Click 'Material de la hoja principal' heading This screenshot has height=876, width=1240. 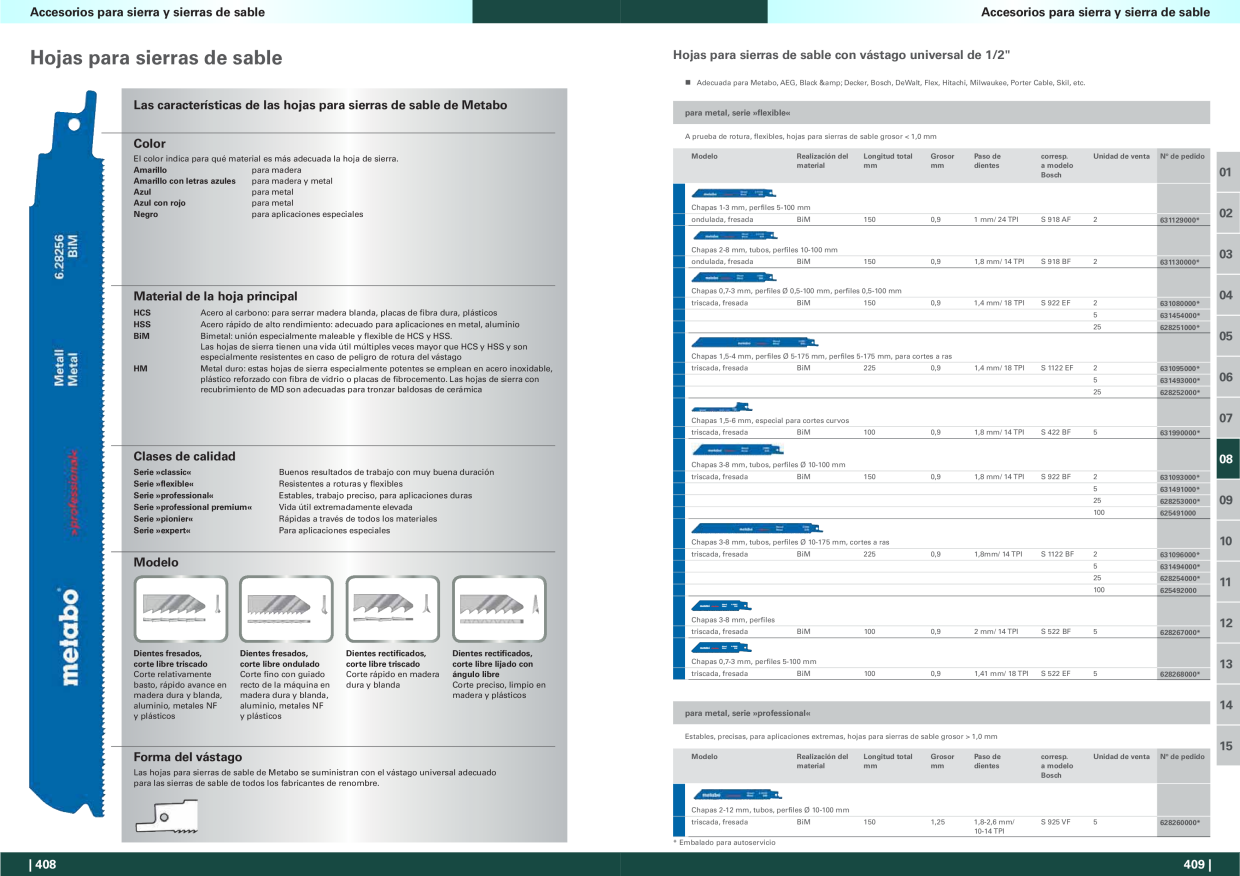[x=215, y=297]
